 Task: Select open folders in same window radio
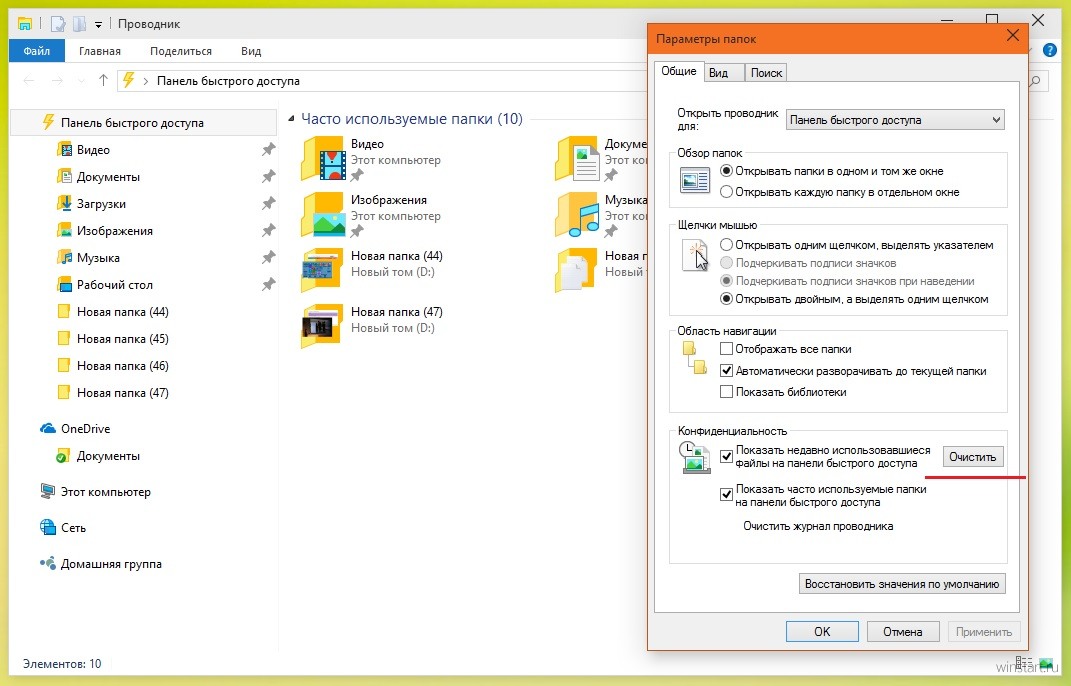point(727,171)
